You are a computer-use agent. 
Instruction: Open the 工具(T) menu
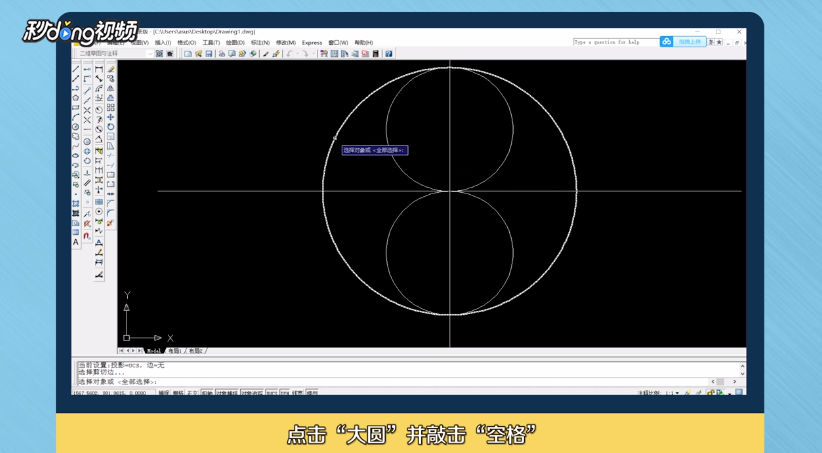pos(211,42)
